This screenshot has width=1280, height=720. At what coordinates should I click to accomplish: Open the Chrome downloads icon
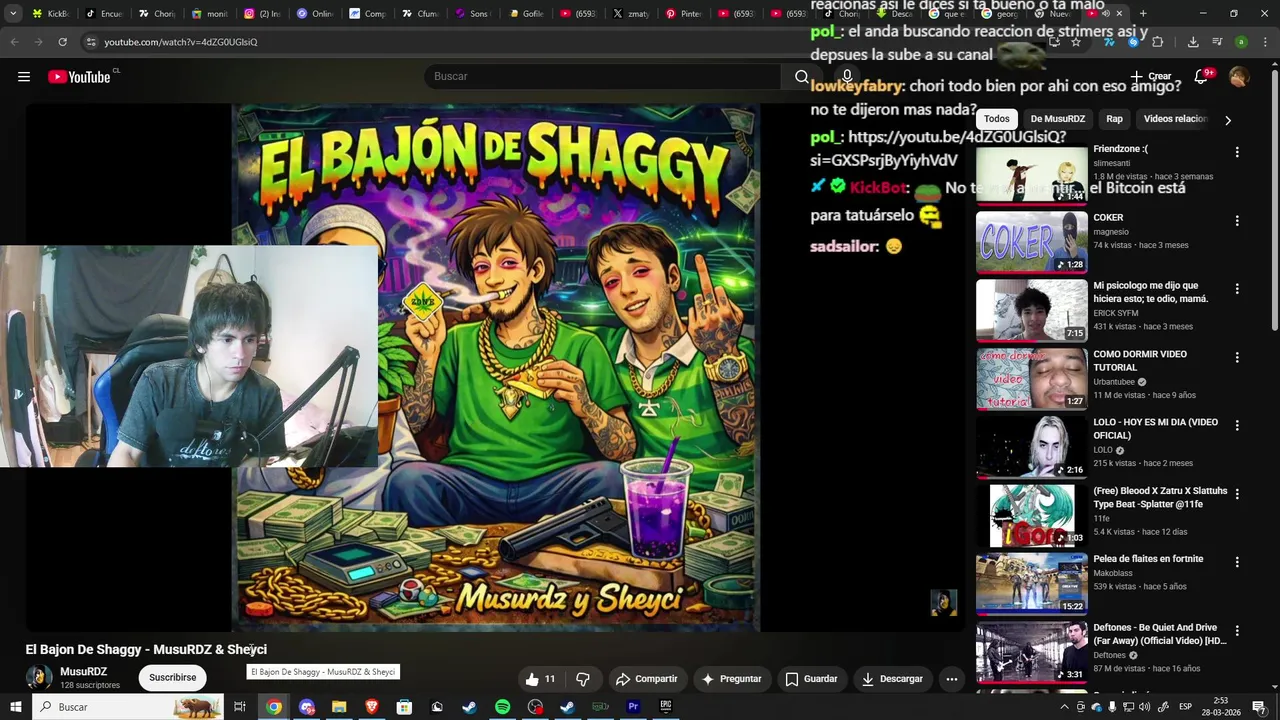pyautogui.click(x=1193, y=42)
